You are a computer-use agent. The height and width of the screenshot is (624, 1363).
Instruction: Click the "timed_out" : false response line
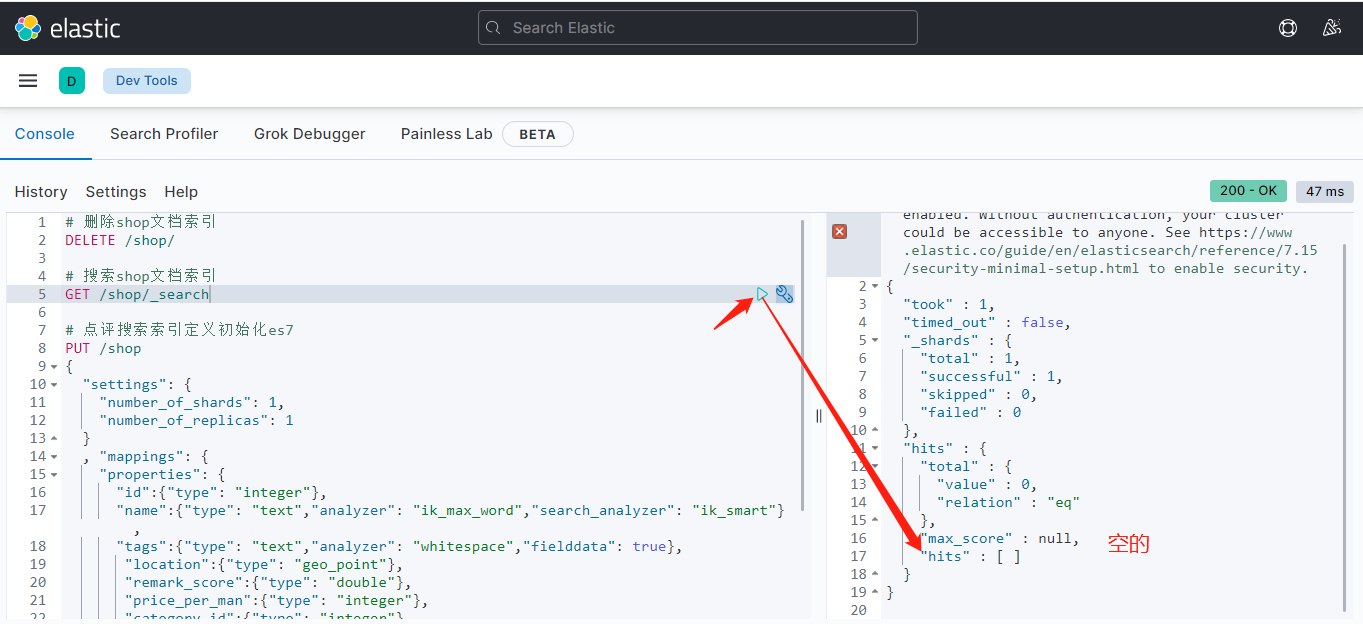tap(987, 322)
